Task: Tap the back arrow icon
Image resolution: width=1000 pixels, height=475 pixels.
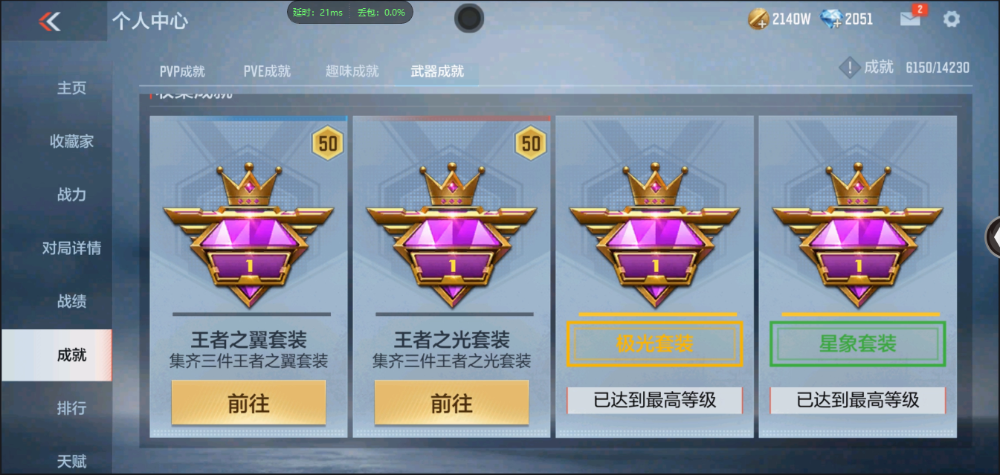Action: 49,21
